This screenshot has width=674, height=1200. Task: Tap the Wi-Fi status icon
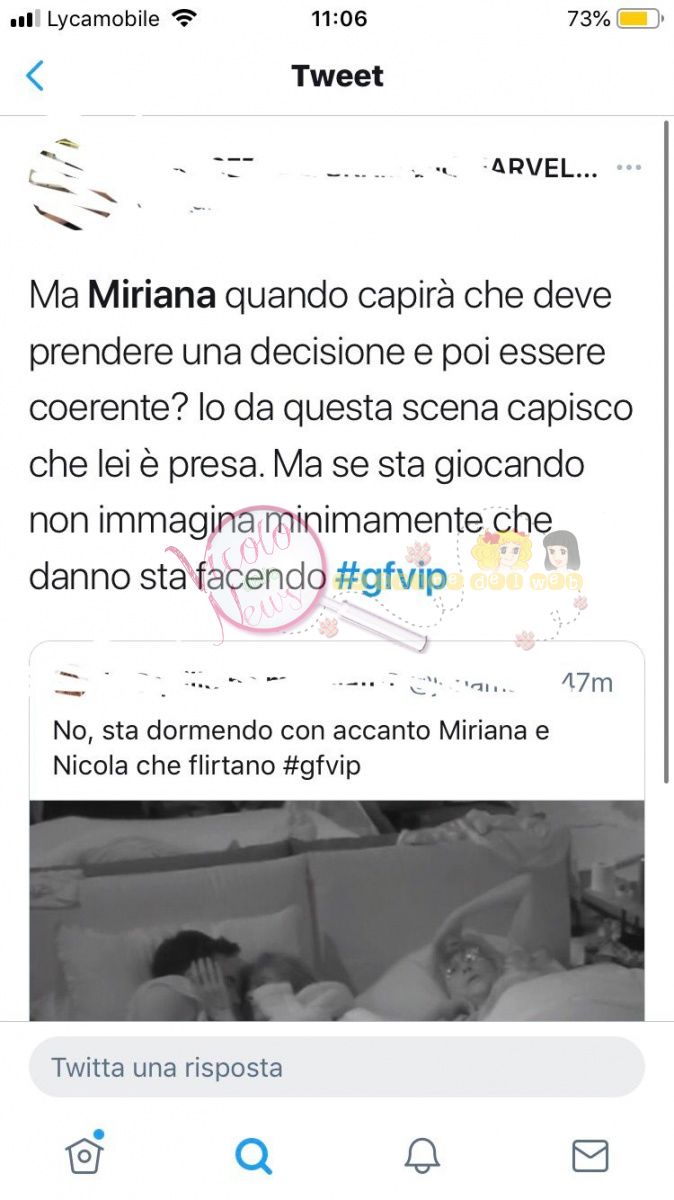[x=184, y=19]
